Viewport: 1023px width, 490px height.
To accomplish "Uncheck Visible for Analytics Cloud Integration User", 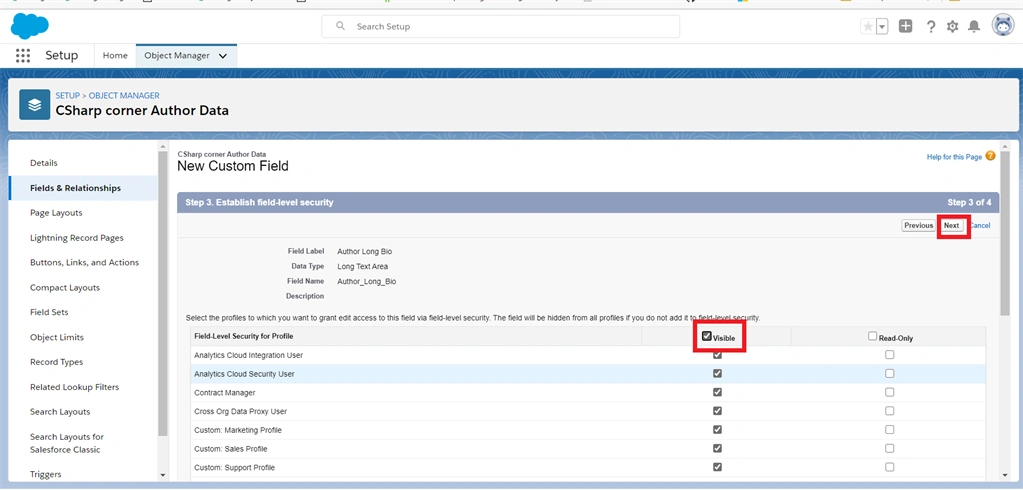I will click(x=718, y=355).
